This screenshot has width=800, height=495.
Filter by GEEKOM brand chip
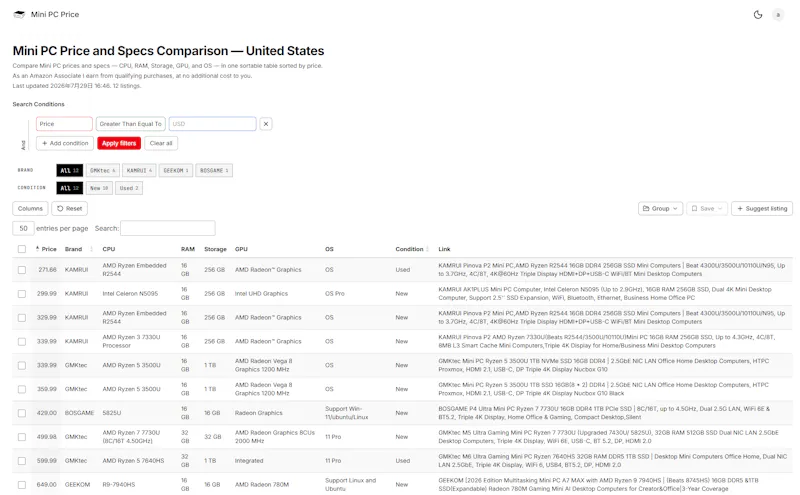[176, 170]
